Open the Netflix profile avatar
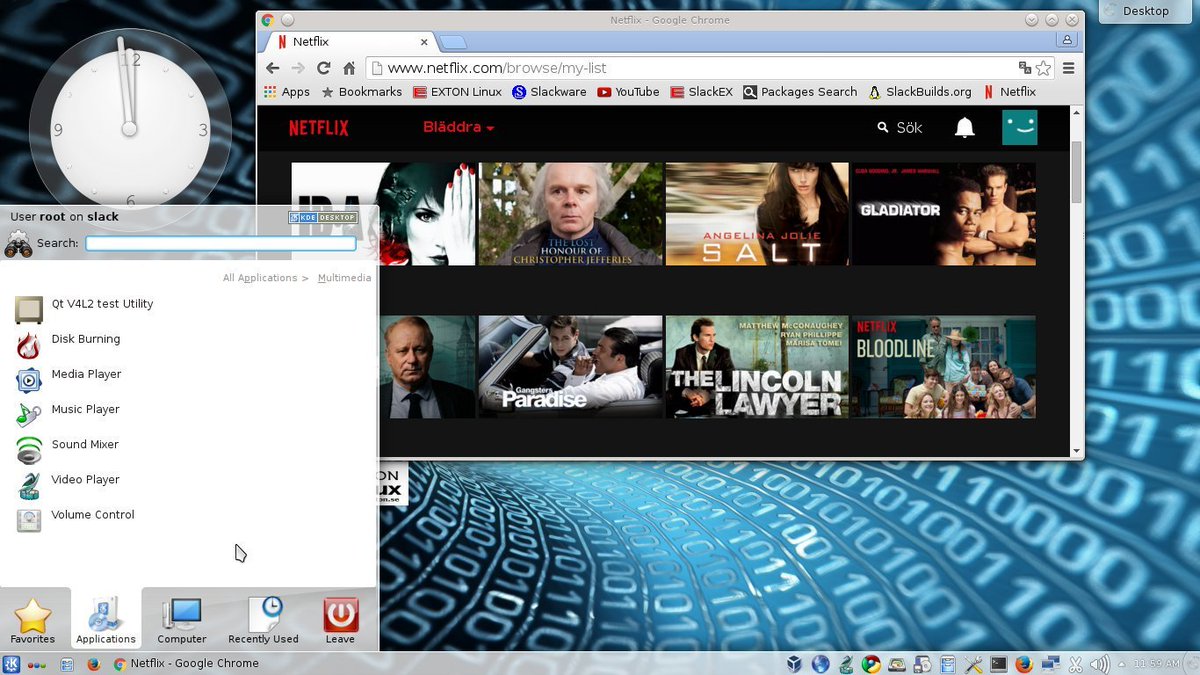 pyautogui.click(x=1020, y=128)
